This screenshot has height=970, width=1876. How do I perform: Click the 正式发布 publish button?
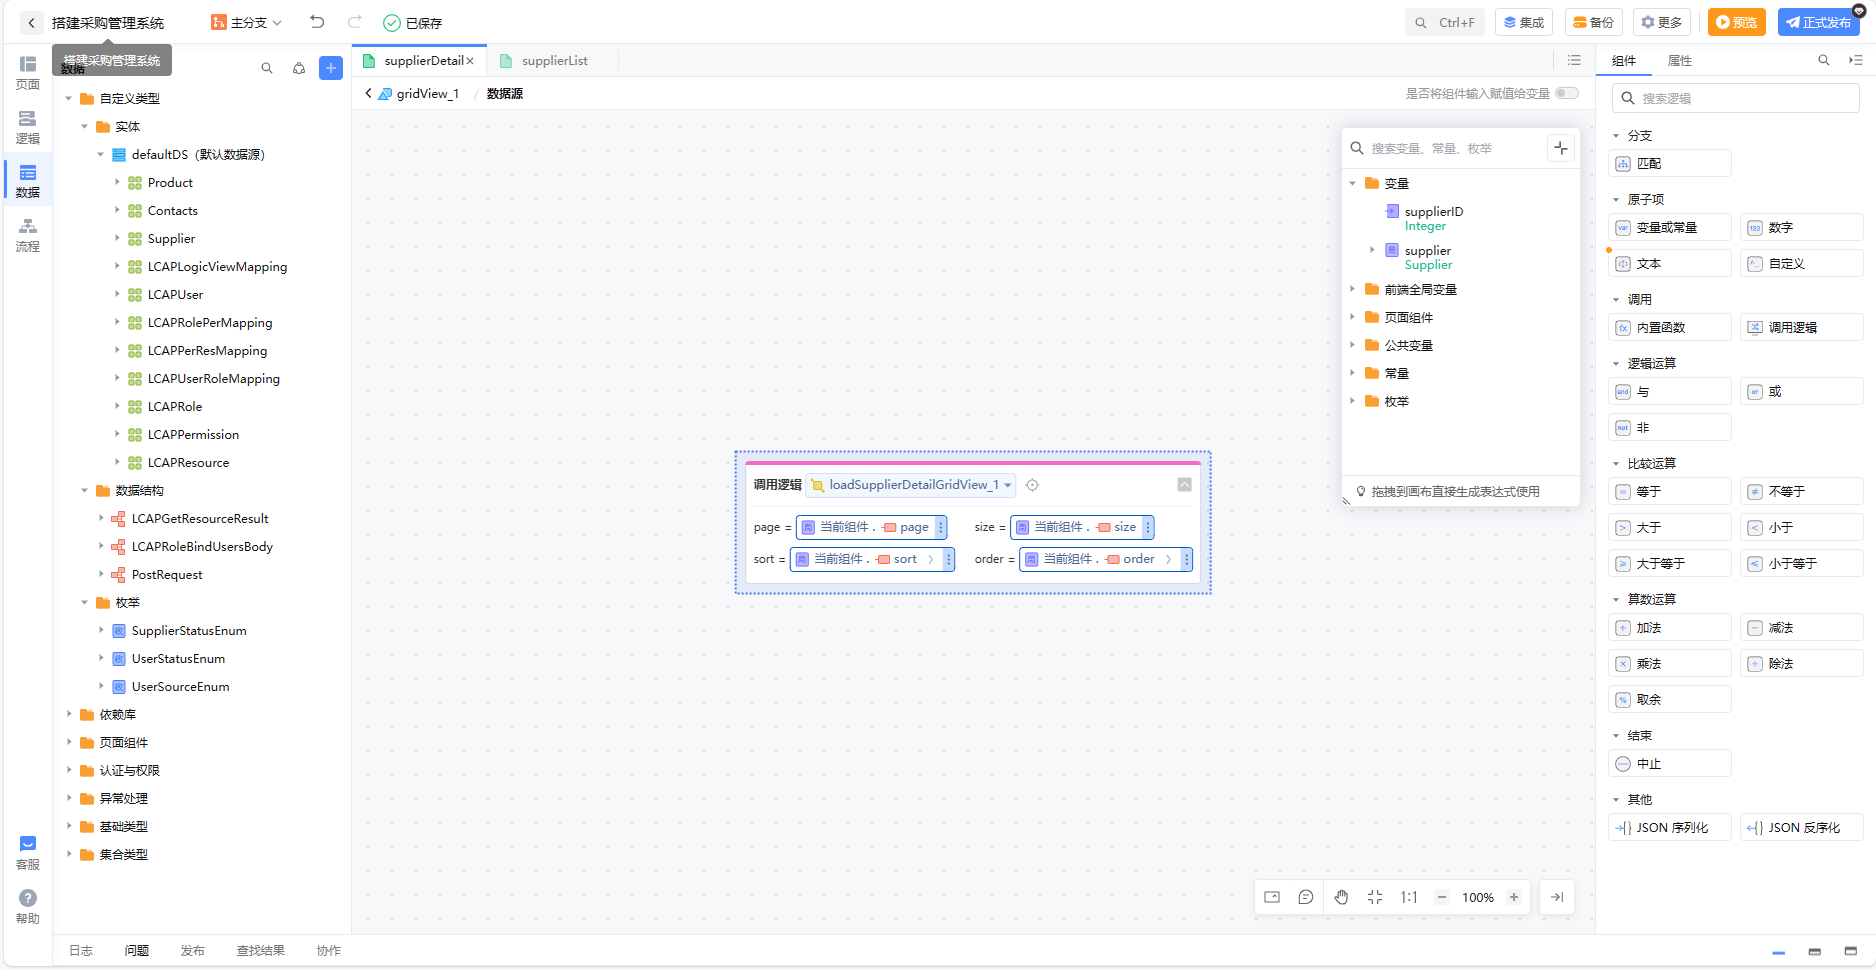click(x=1818, y=22)
